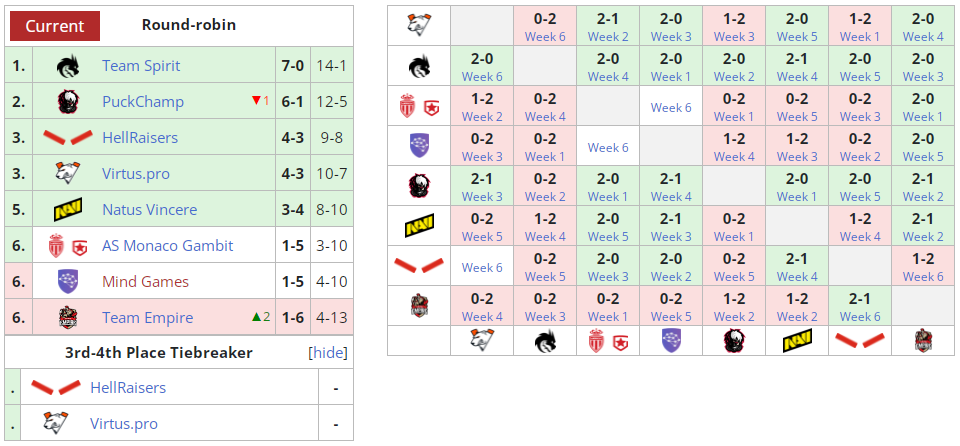
Task: Click the Team Empire logo in standings
Action: tap(68, 318)
